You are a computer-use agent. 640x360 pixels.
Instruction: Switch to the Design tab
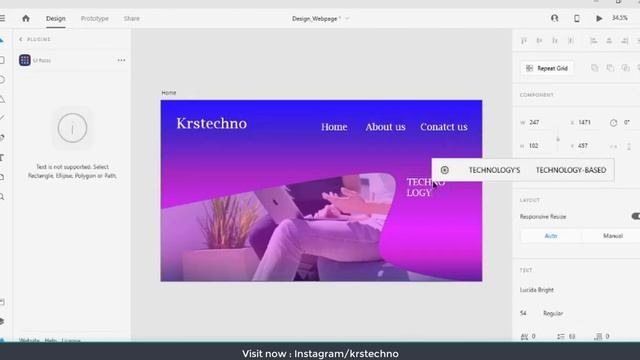tap(56, 18)
